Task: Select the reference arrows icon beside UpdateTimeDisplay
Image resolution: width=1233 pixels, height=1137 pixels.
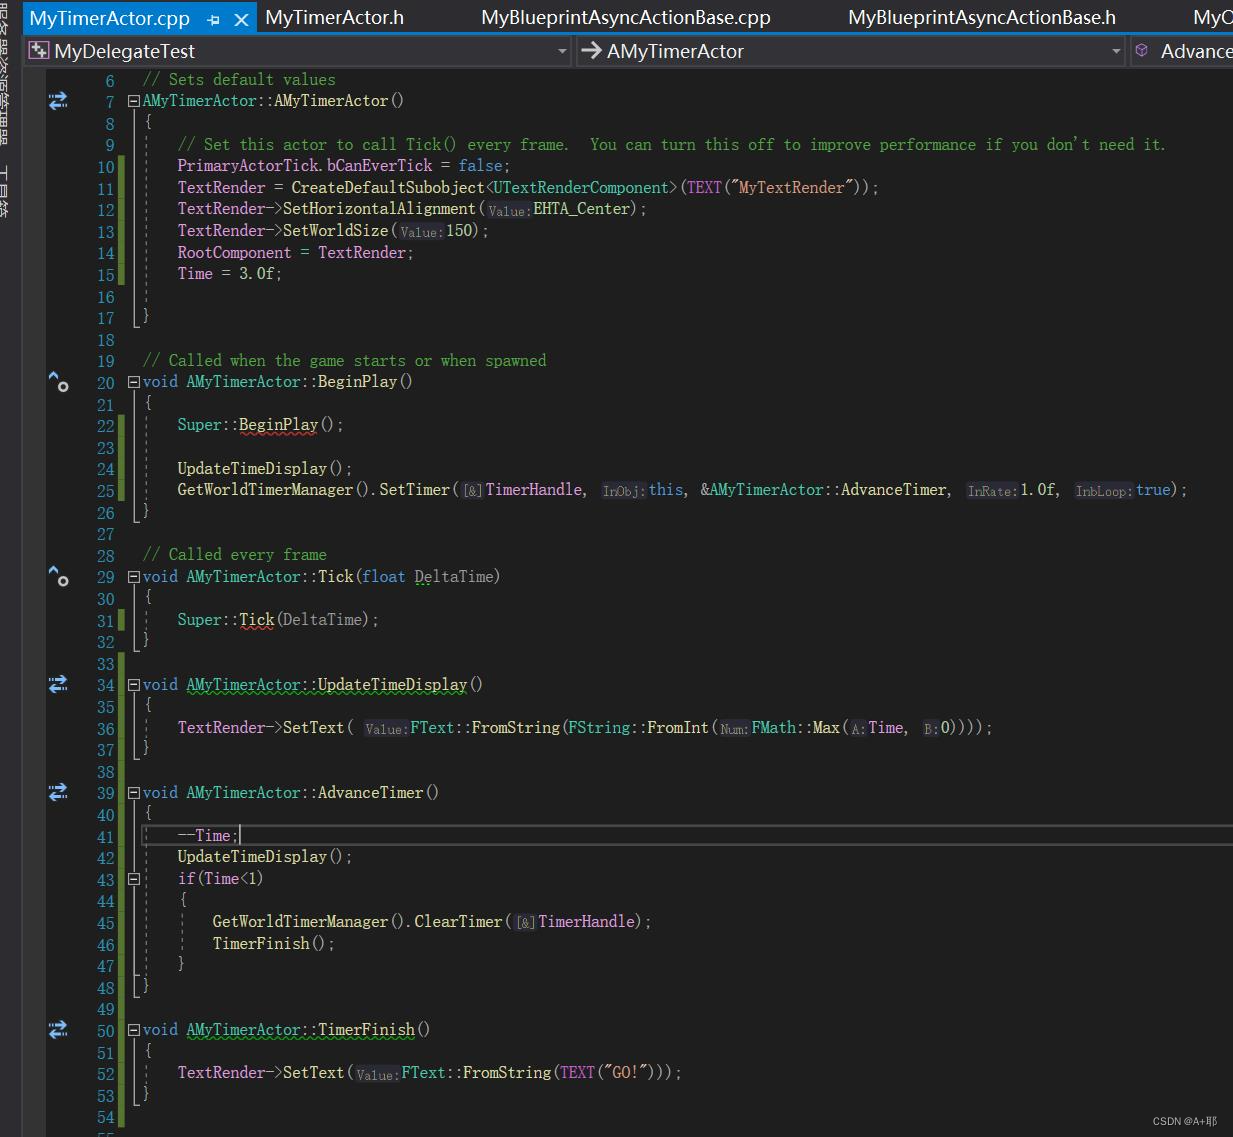Action: (57, 684)
